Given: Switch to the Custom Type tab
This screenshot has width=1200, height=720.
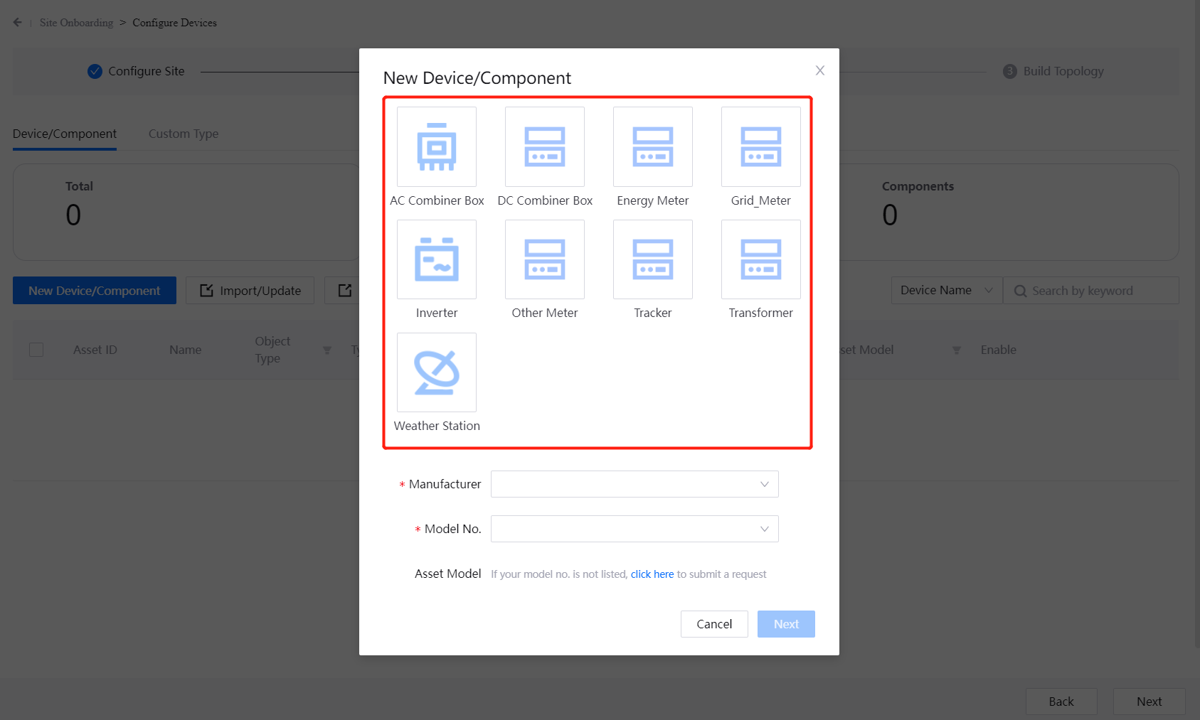Looking at the screenshot, I should point(183,134).
